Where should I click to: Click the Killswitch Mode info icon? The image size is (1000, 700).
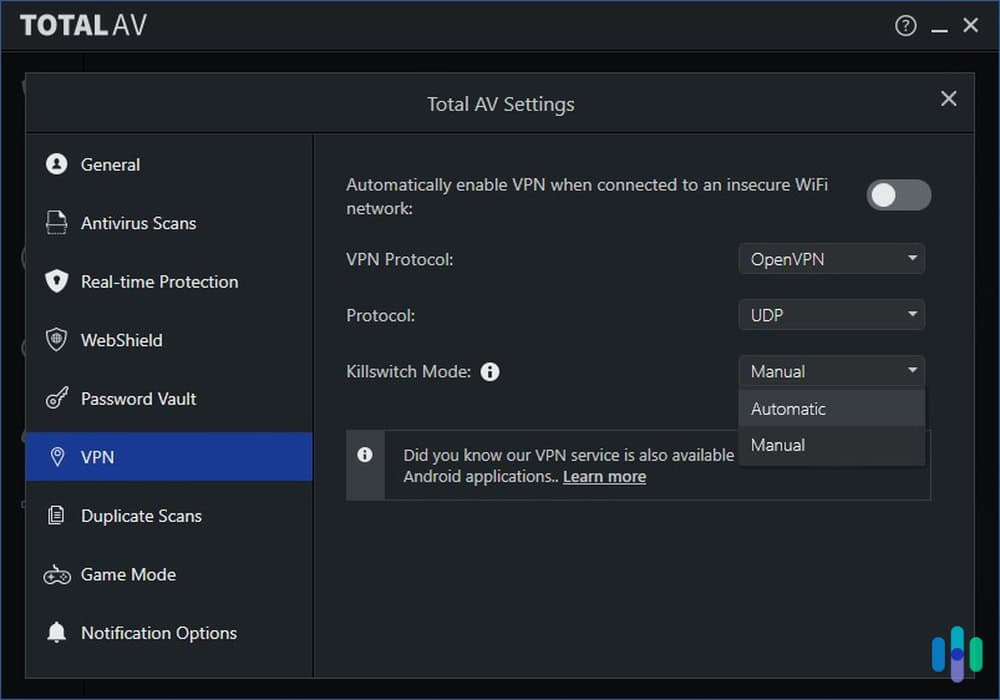(490, 371)
